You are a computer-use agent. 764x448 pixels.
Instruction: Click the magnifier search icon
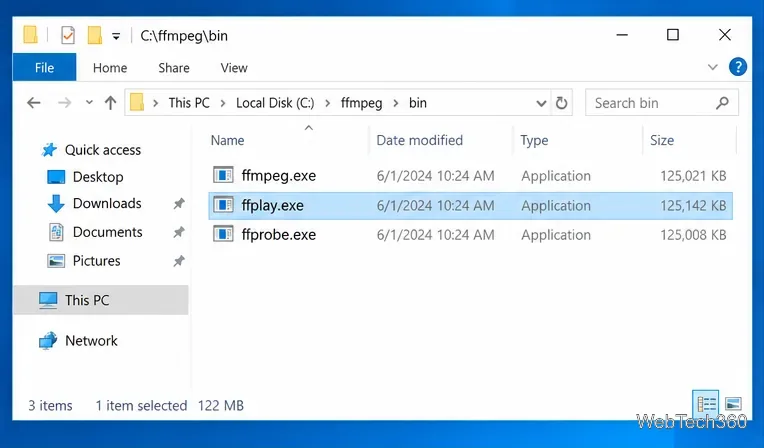pos(723,103)
